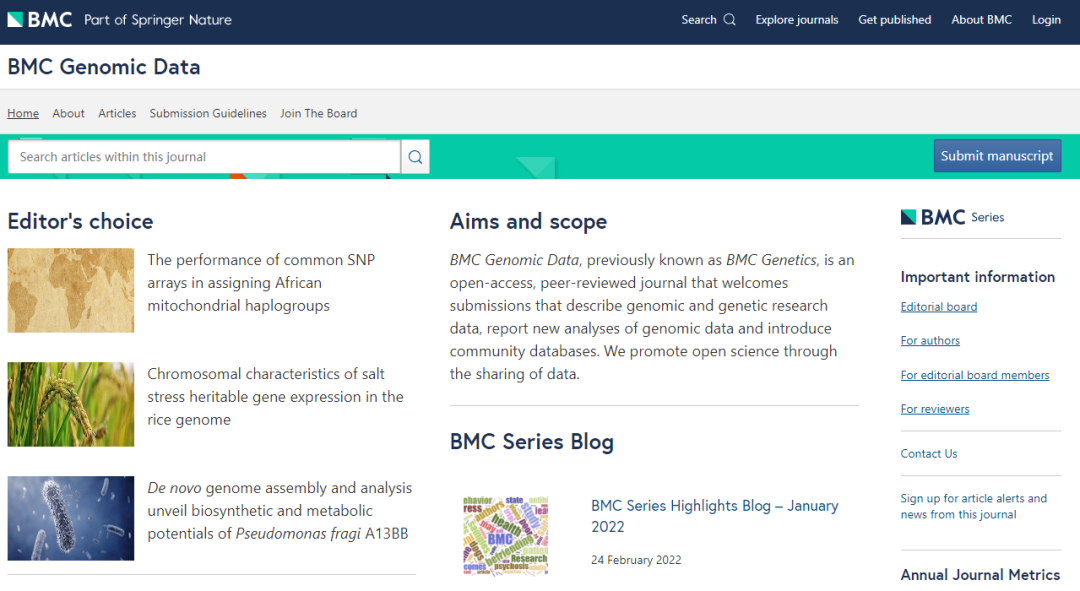The width and height of the screenshot is (1080, 591).
Task: Open the African map article thumbnail
Action: 71,291
